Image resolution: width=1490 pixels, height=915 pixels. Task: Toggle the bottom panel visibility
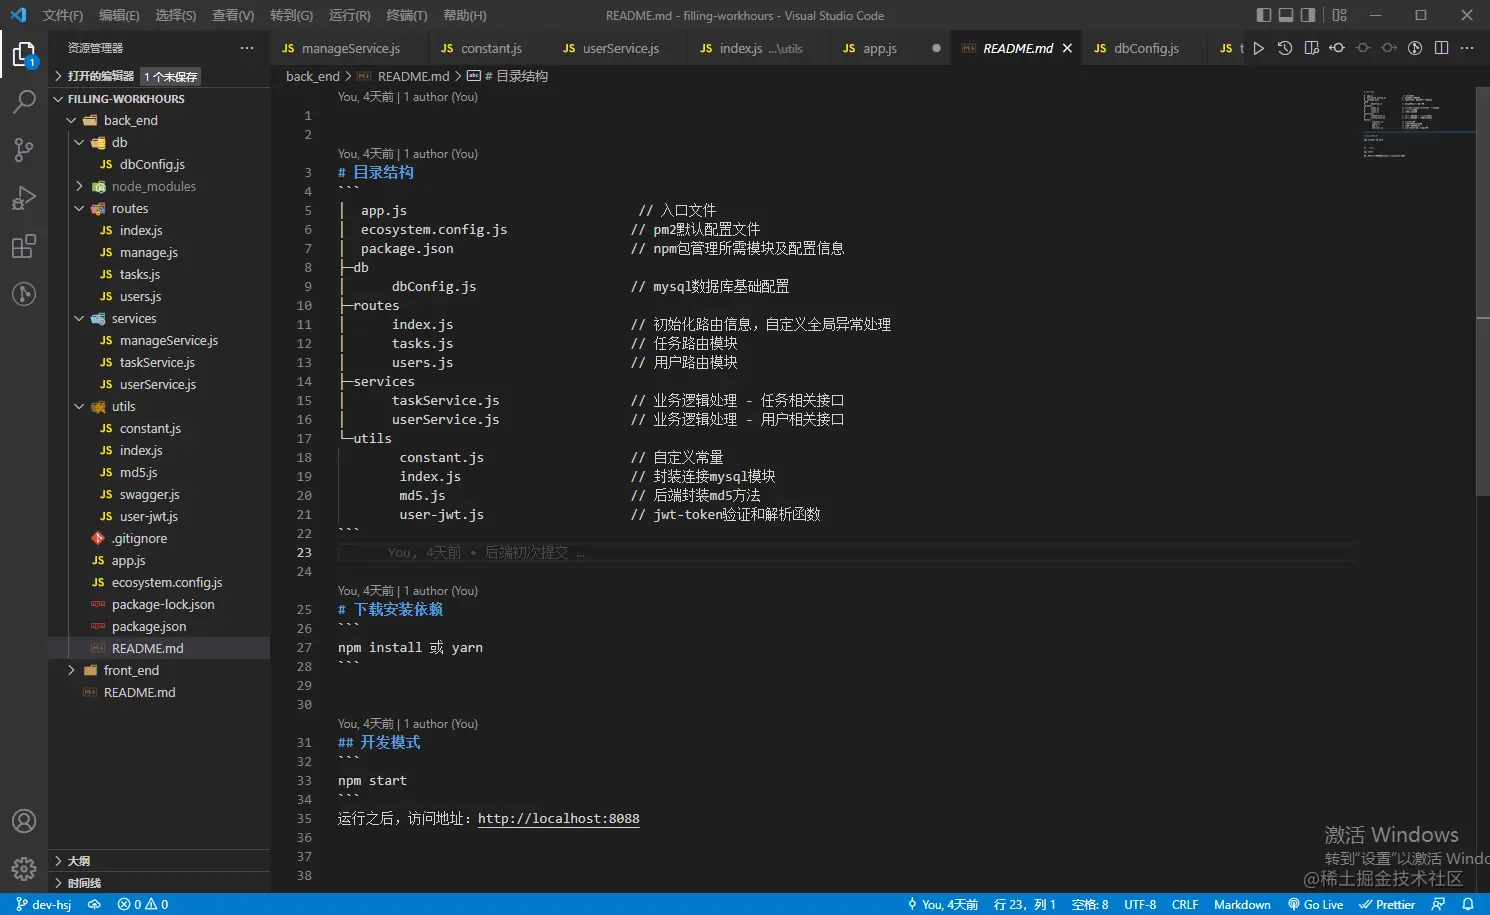1286,15
